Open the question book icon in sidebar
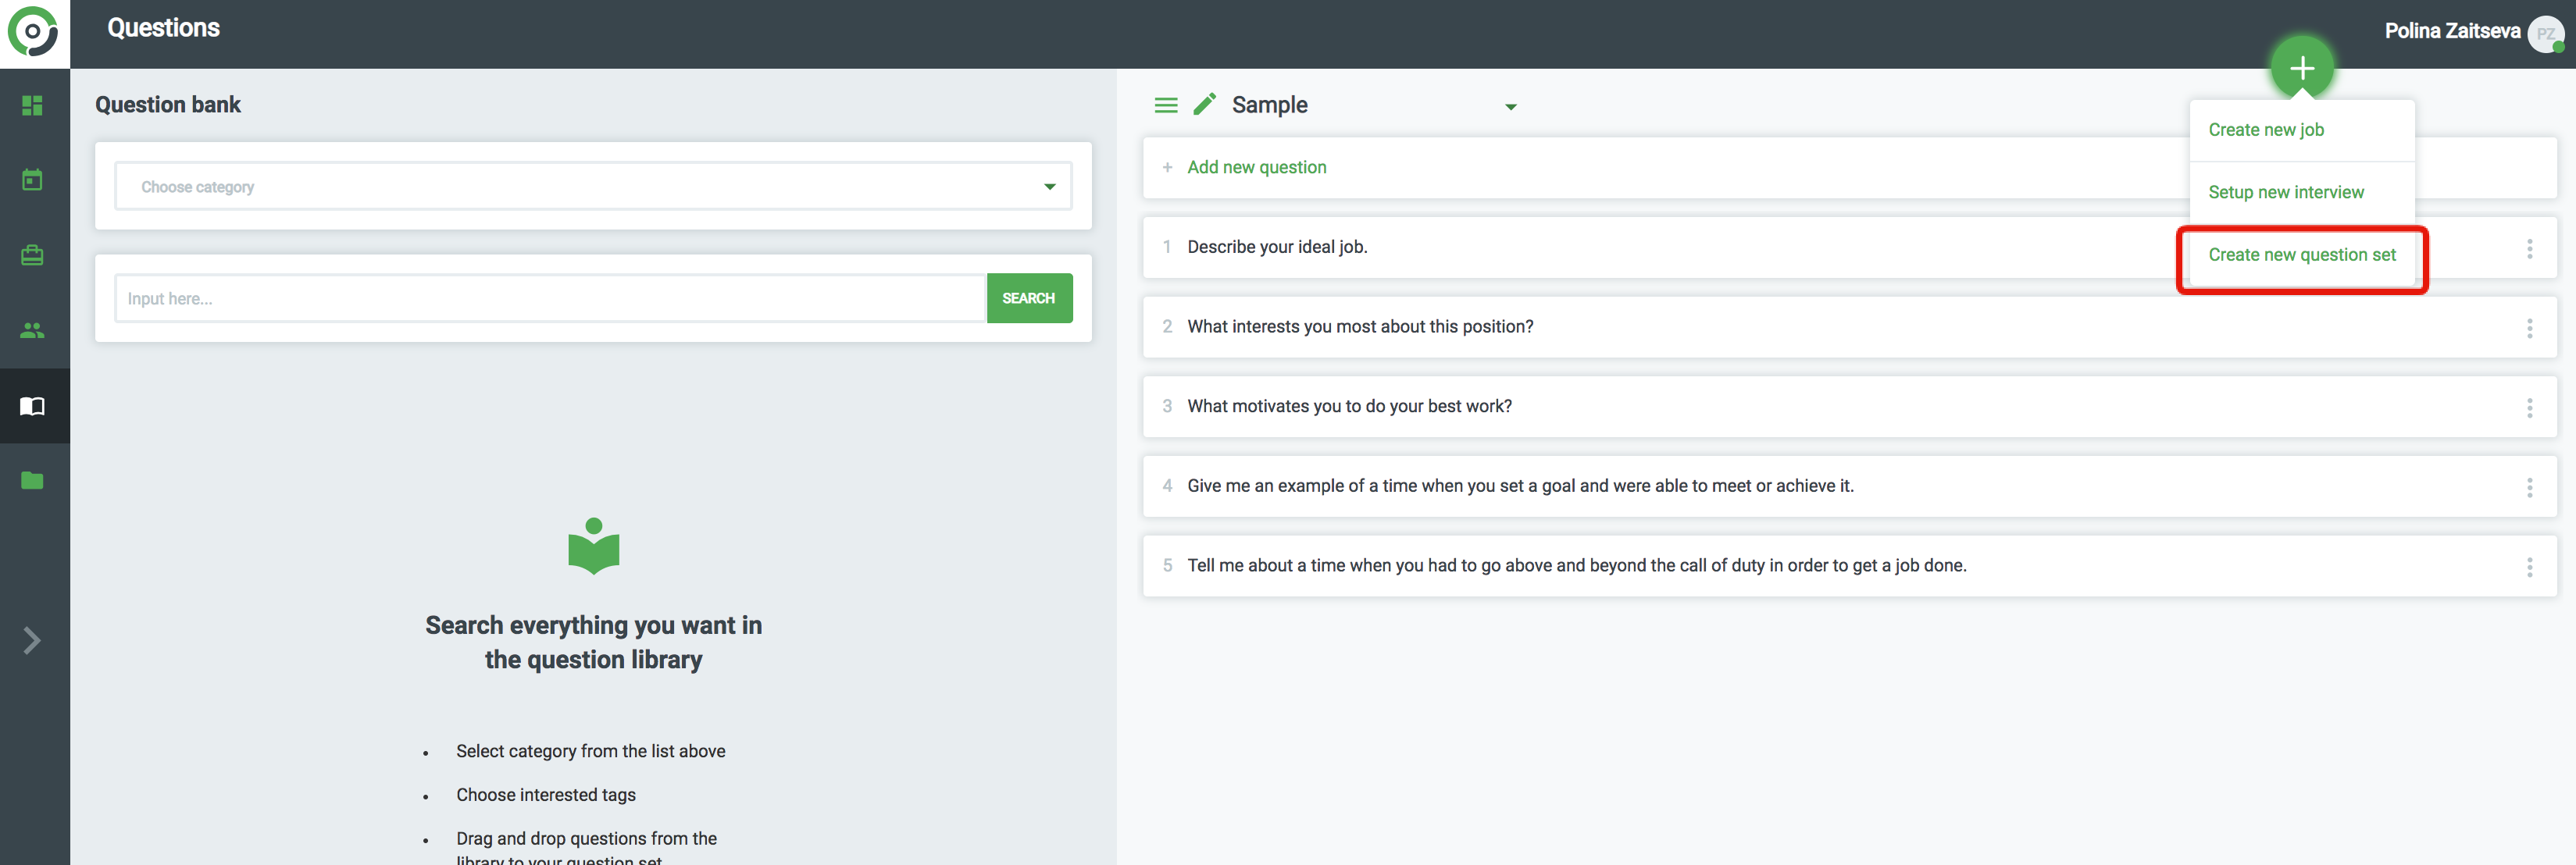Image resolution: width=2576 pixels, height=865 pixels. point(32,406)
